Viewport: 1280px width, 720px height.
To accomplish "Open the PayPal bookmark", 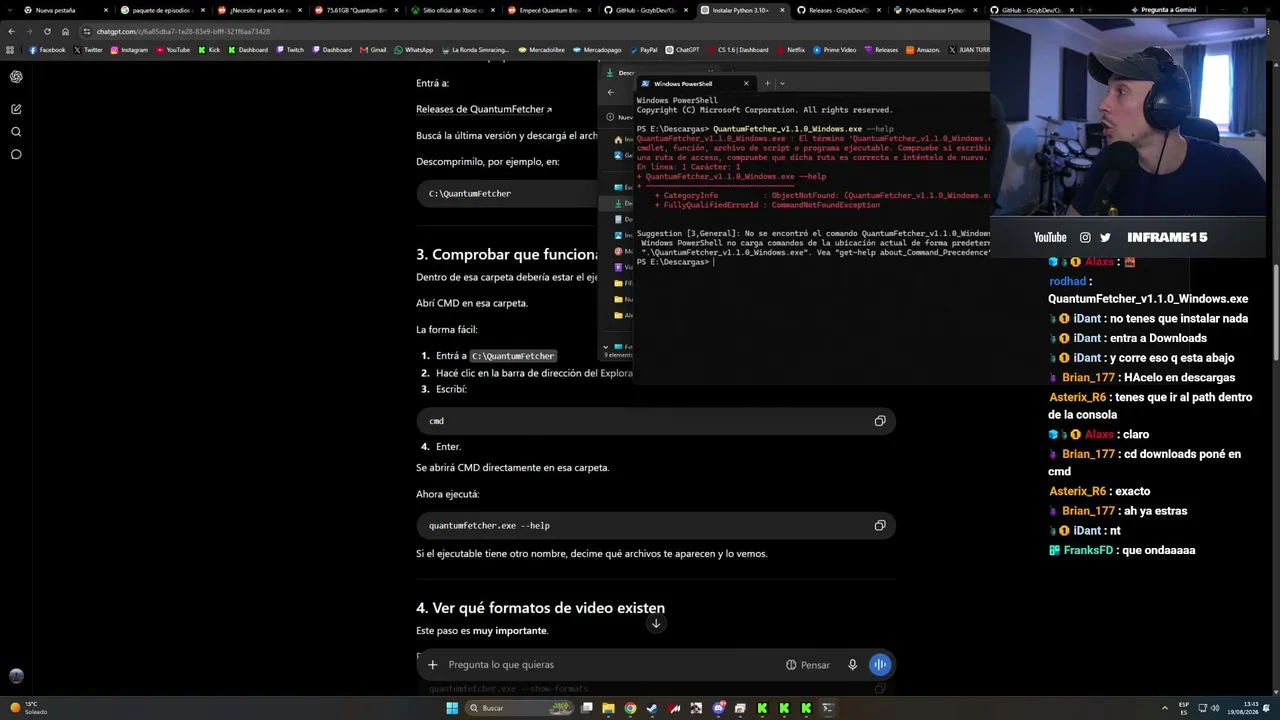I will [x=643, y=49].
